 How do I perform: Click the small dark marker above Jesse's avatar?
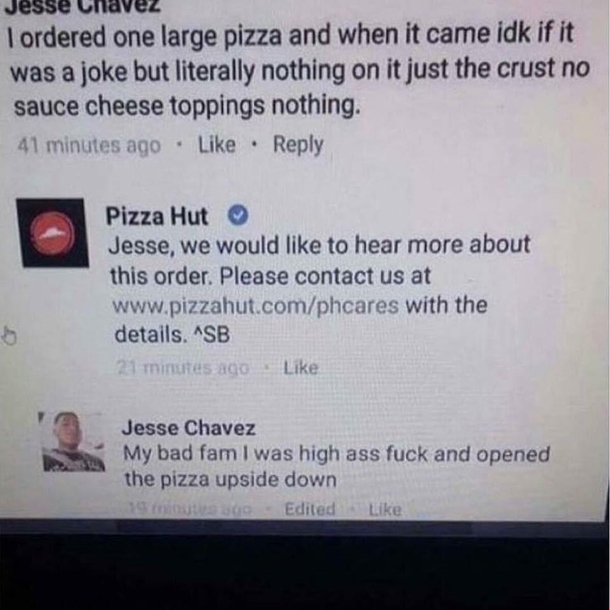point(40,417)
